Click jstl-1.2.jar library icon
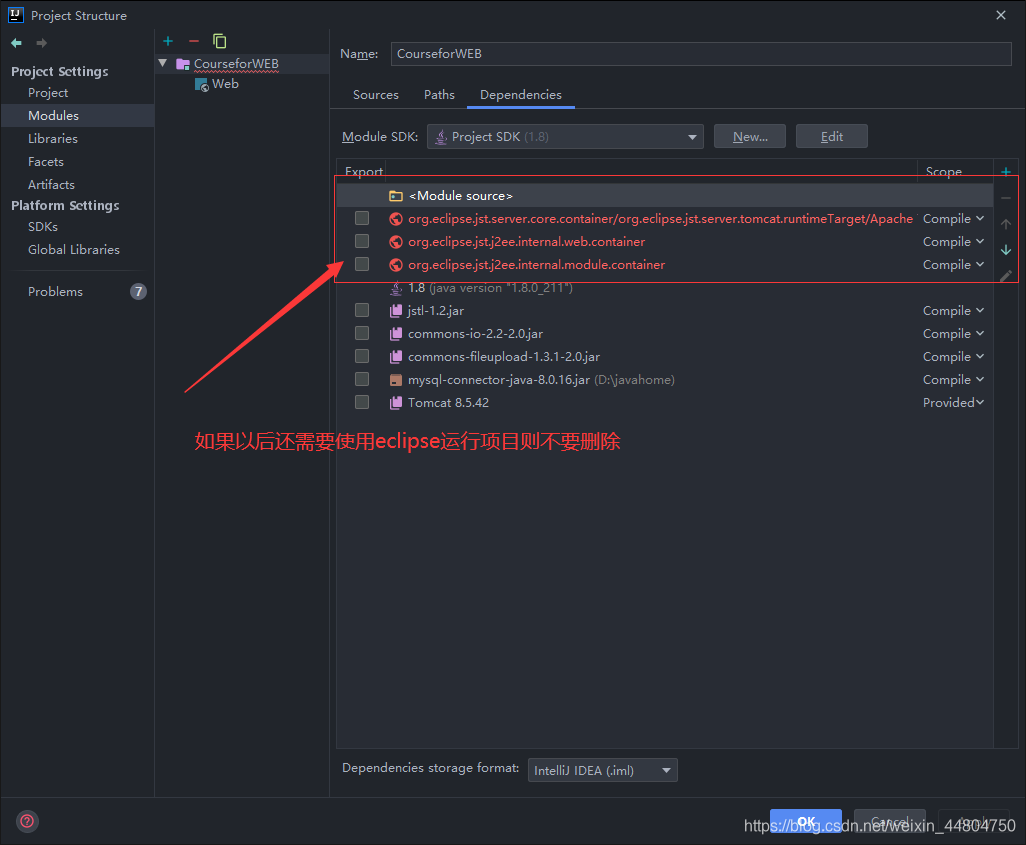The width and height of the screenshot is (1026, 845). [396, 311]
